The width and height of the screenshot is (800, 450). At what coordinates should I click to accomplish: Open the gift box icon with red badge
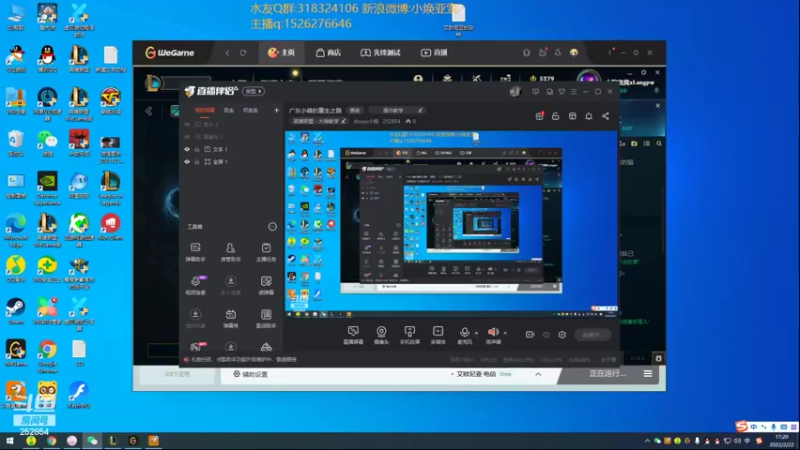539,116
